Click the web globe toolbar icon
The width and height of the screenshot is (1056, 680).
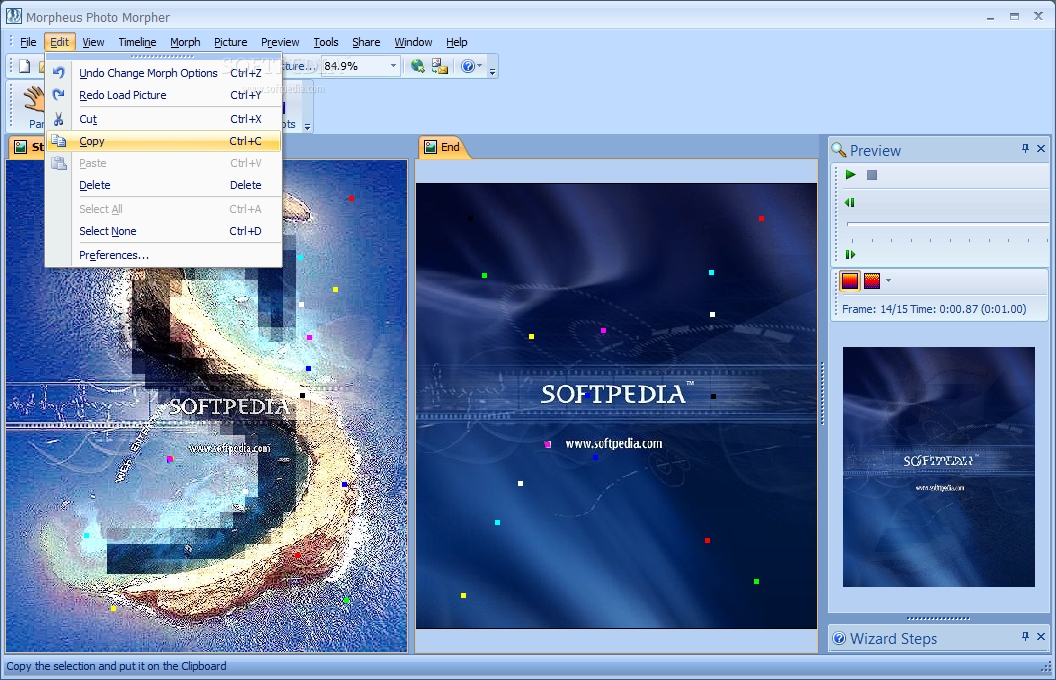coord(418,66)
